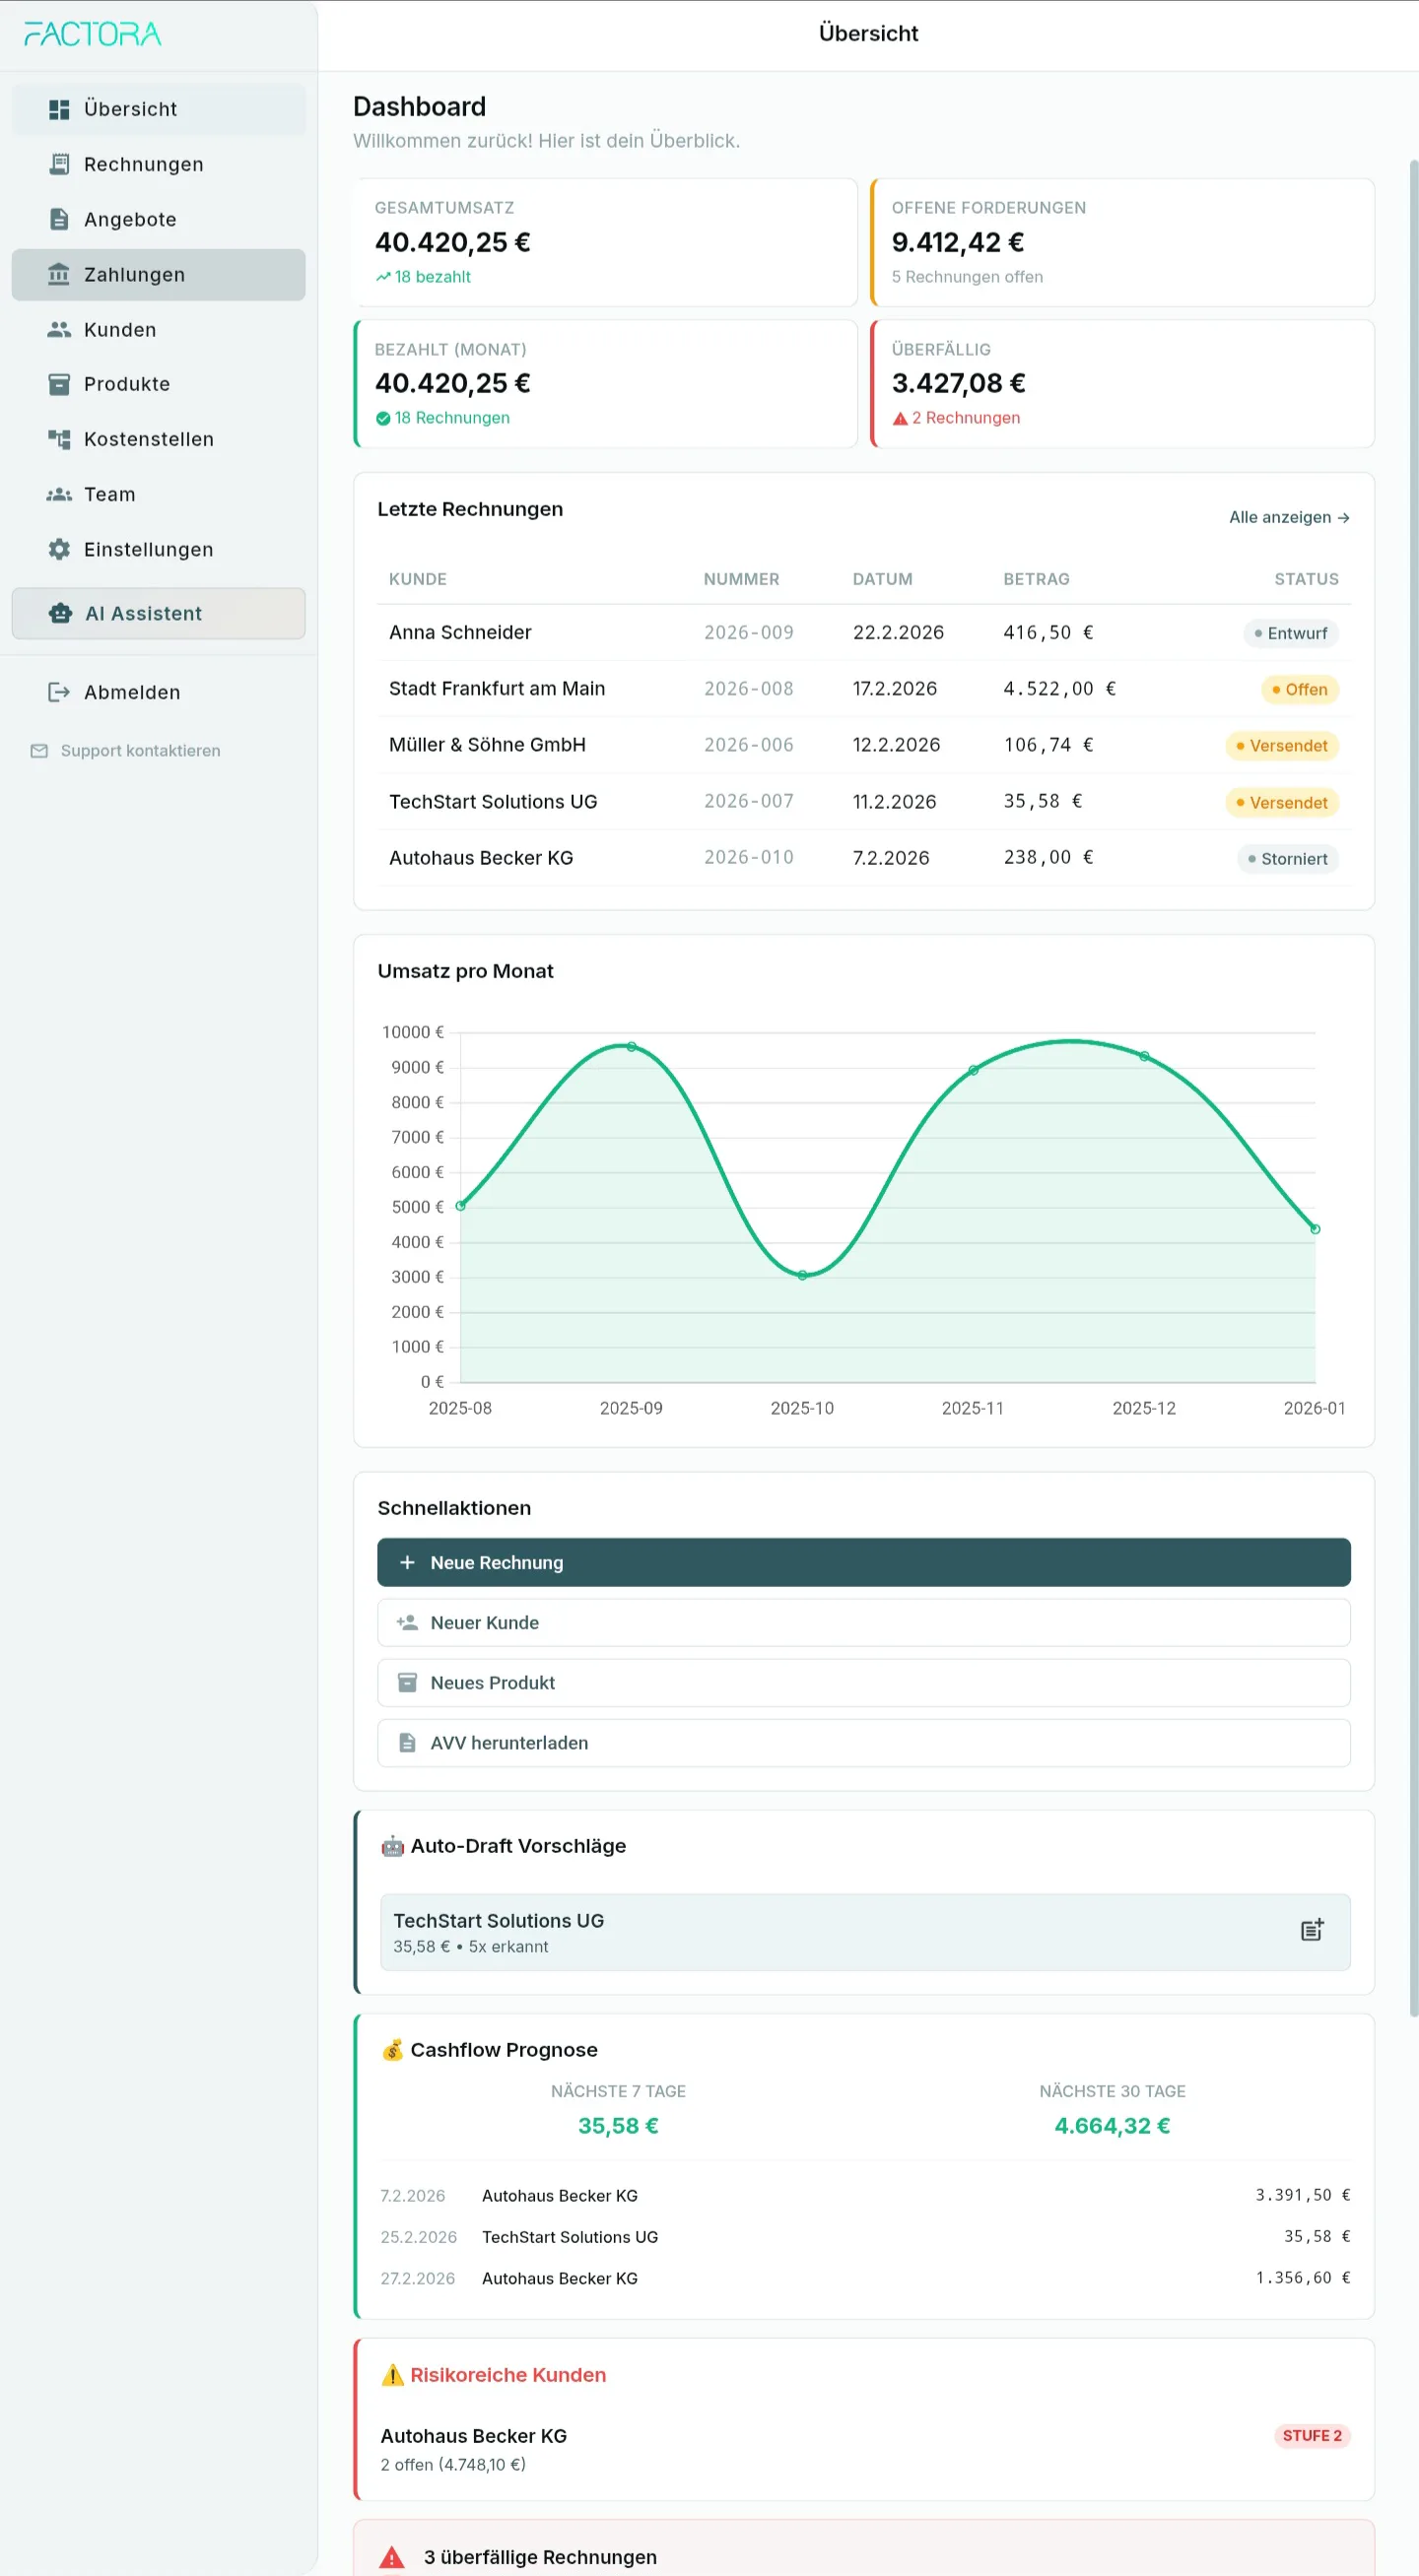The image size is (1419, 2576).
Task: Click the Entwurf status badge
Action: click(1290, 633)
